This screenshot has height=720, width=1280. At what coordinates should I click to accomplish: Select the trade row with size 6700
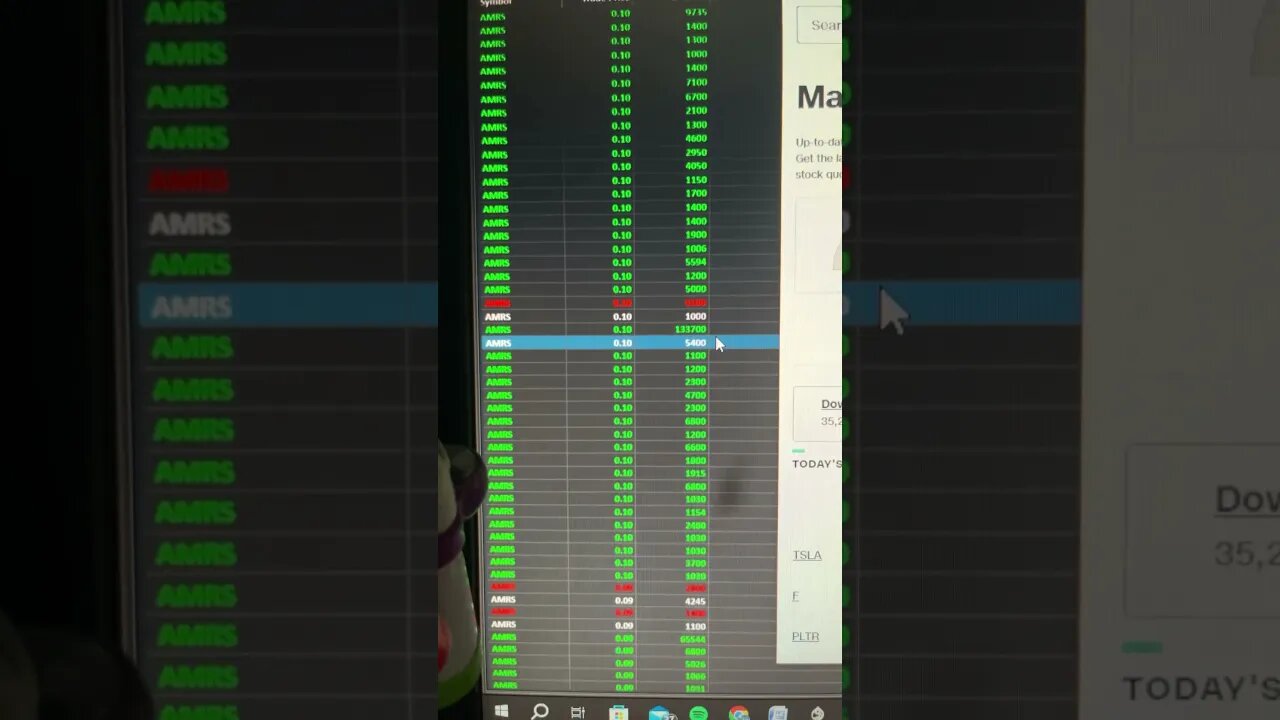(x=630, y=97)
